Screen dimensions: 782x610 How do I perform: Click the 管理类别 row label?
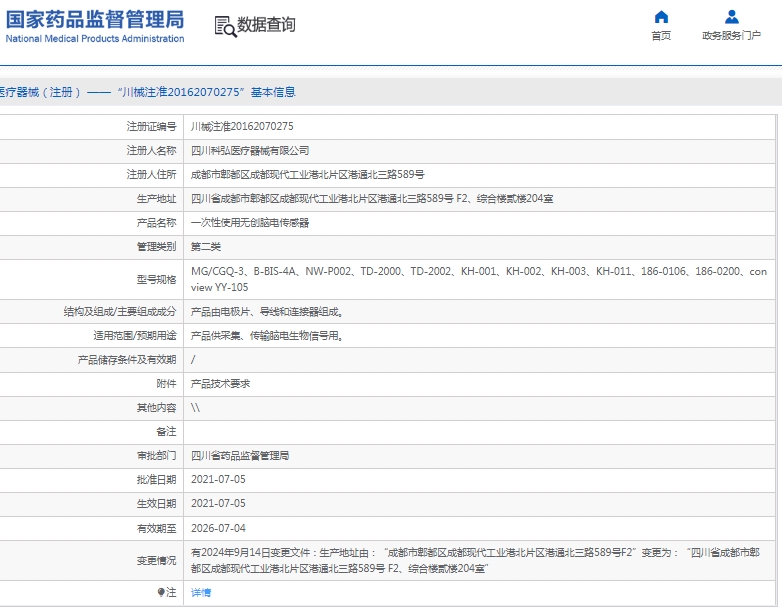pos(157,246)
